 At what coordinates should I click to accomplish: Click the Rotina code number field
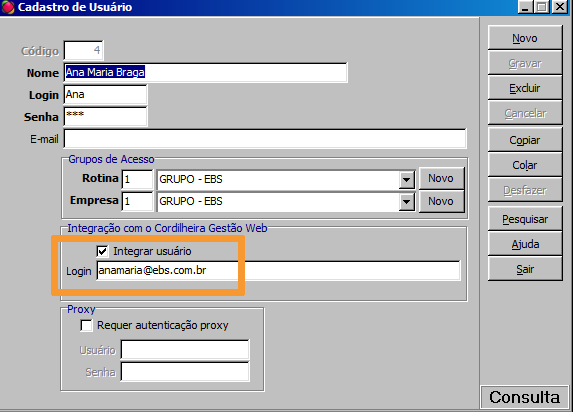point(137,179)
